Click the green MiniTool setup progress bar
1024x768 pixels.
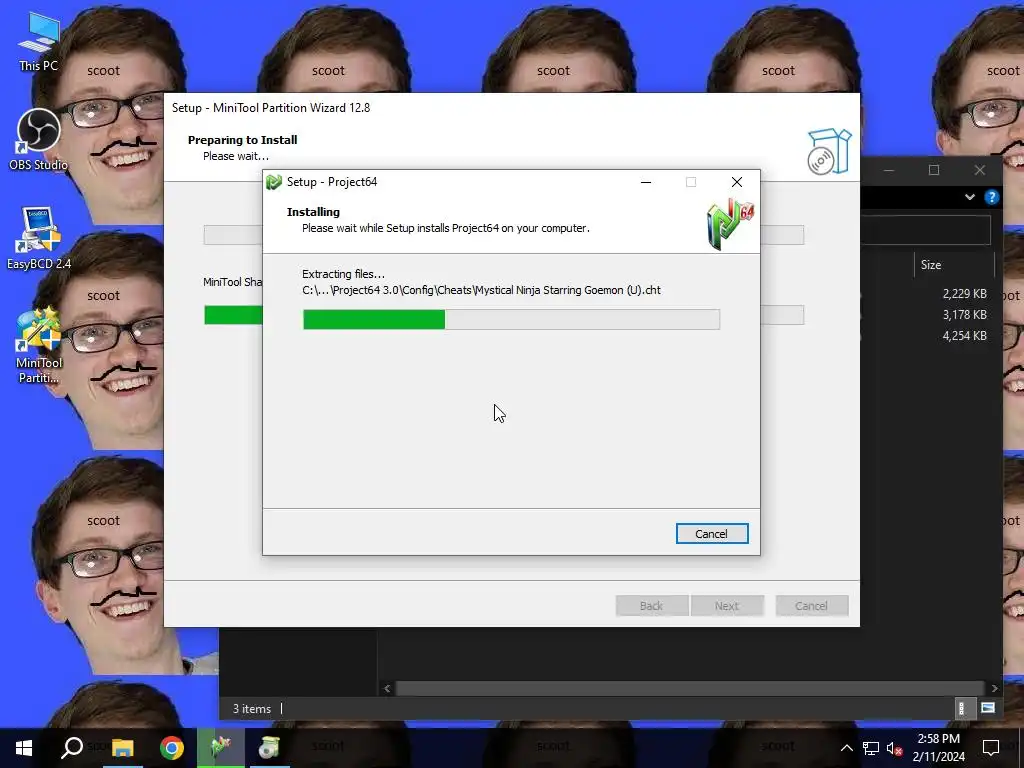pos(233,315)
